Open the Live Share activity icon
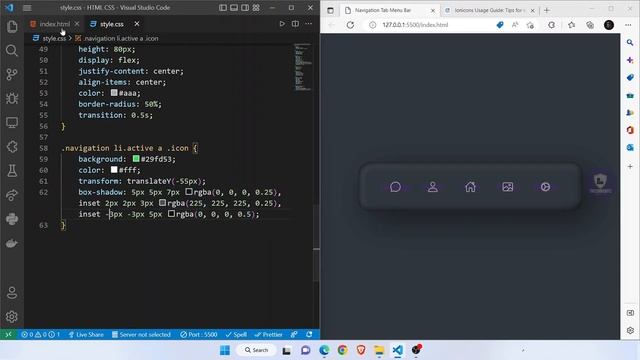Viewport: 640px width, 360px height. (x=12, y=195)
